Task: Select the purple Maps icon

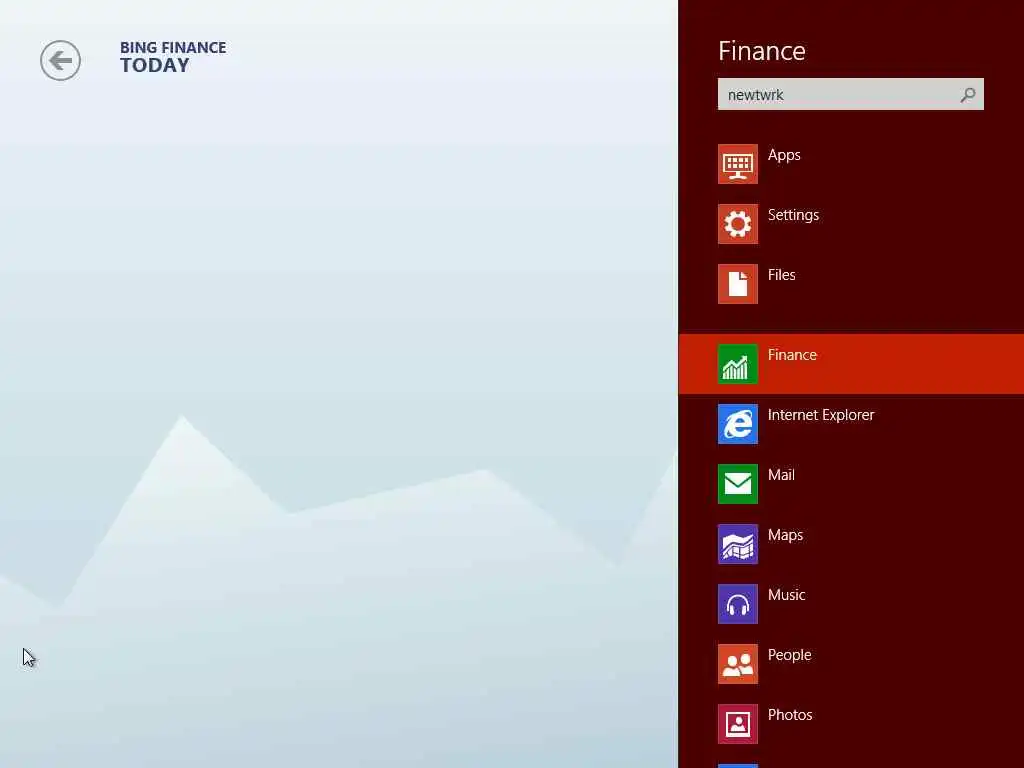Action: (738, 544)
